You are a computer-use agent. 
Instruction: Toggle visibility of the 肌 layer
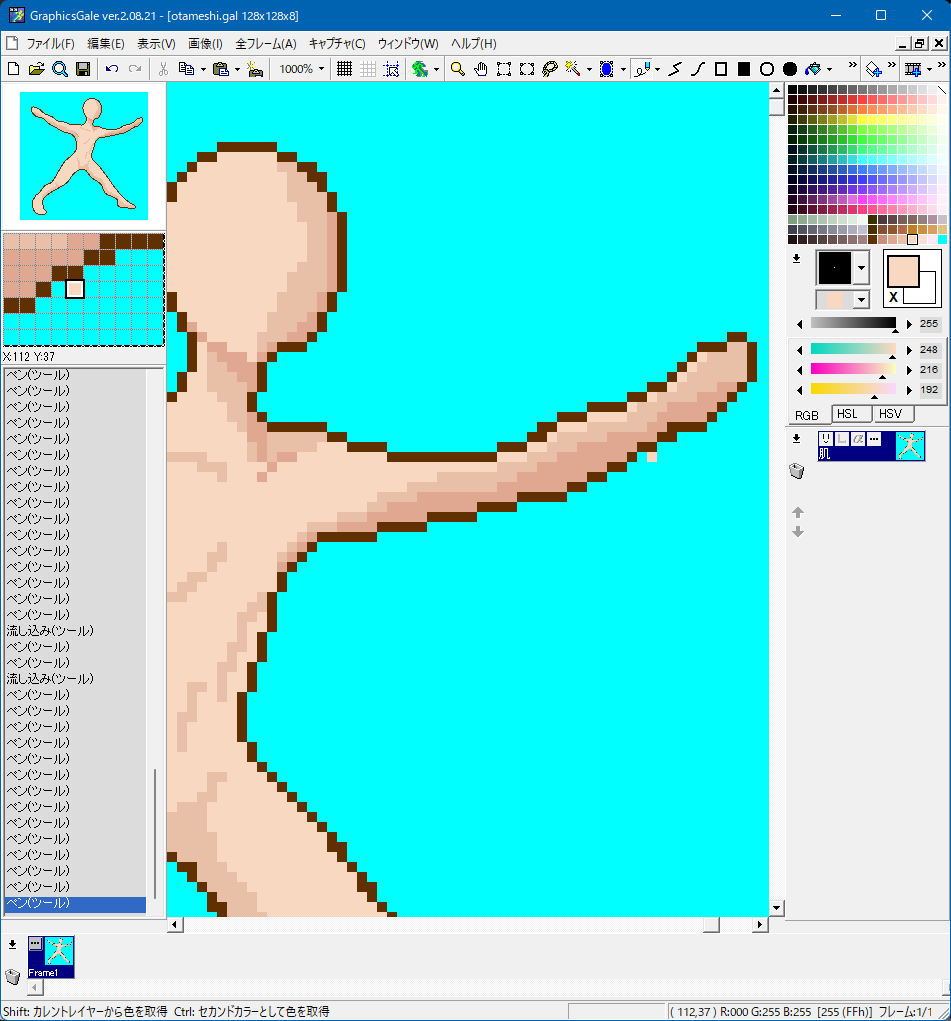[826, 439]
